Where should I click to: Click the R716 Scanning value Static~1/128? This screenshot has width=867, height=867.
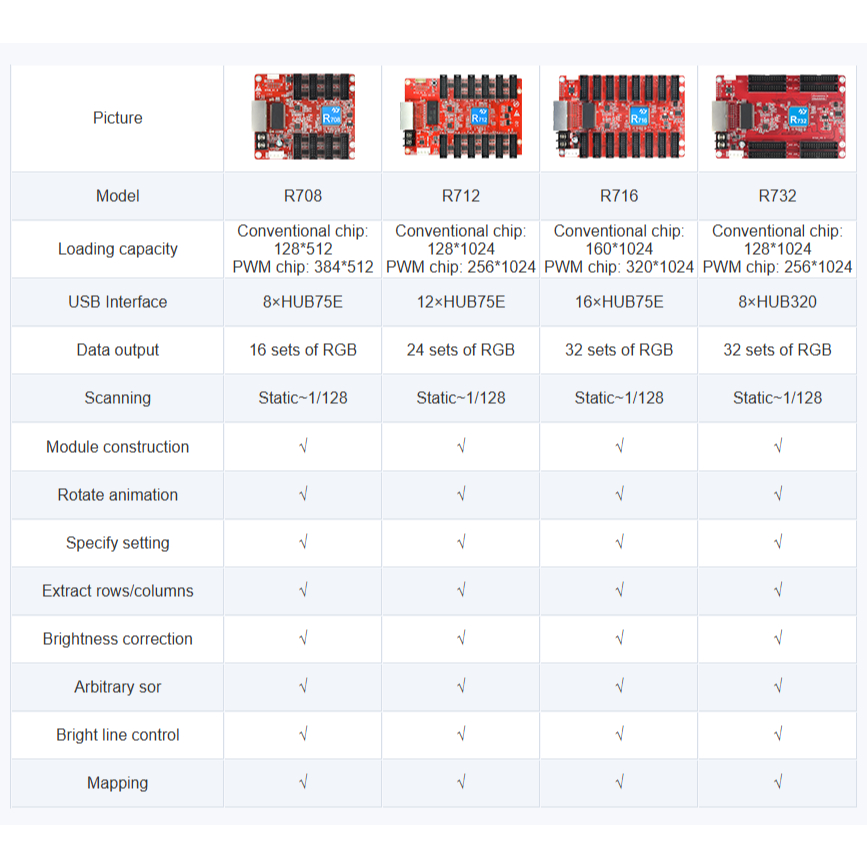619,398
